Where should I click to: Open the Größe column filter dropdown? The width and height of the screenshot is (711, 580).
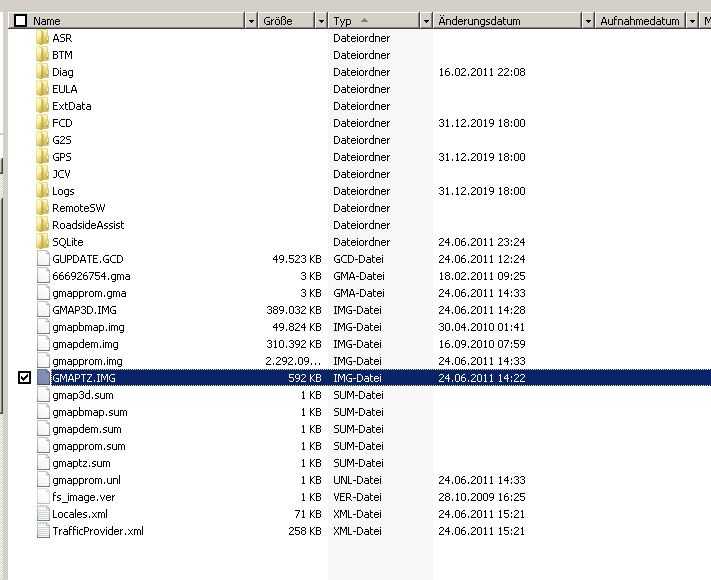coord(320,21)
